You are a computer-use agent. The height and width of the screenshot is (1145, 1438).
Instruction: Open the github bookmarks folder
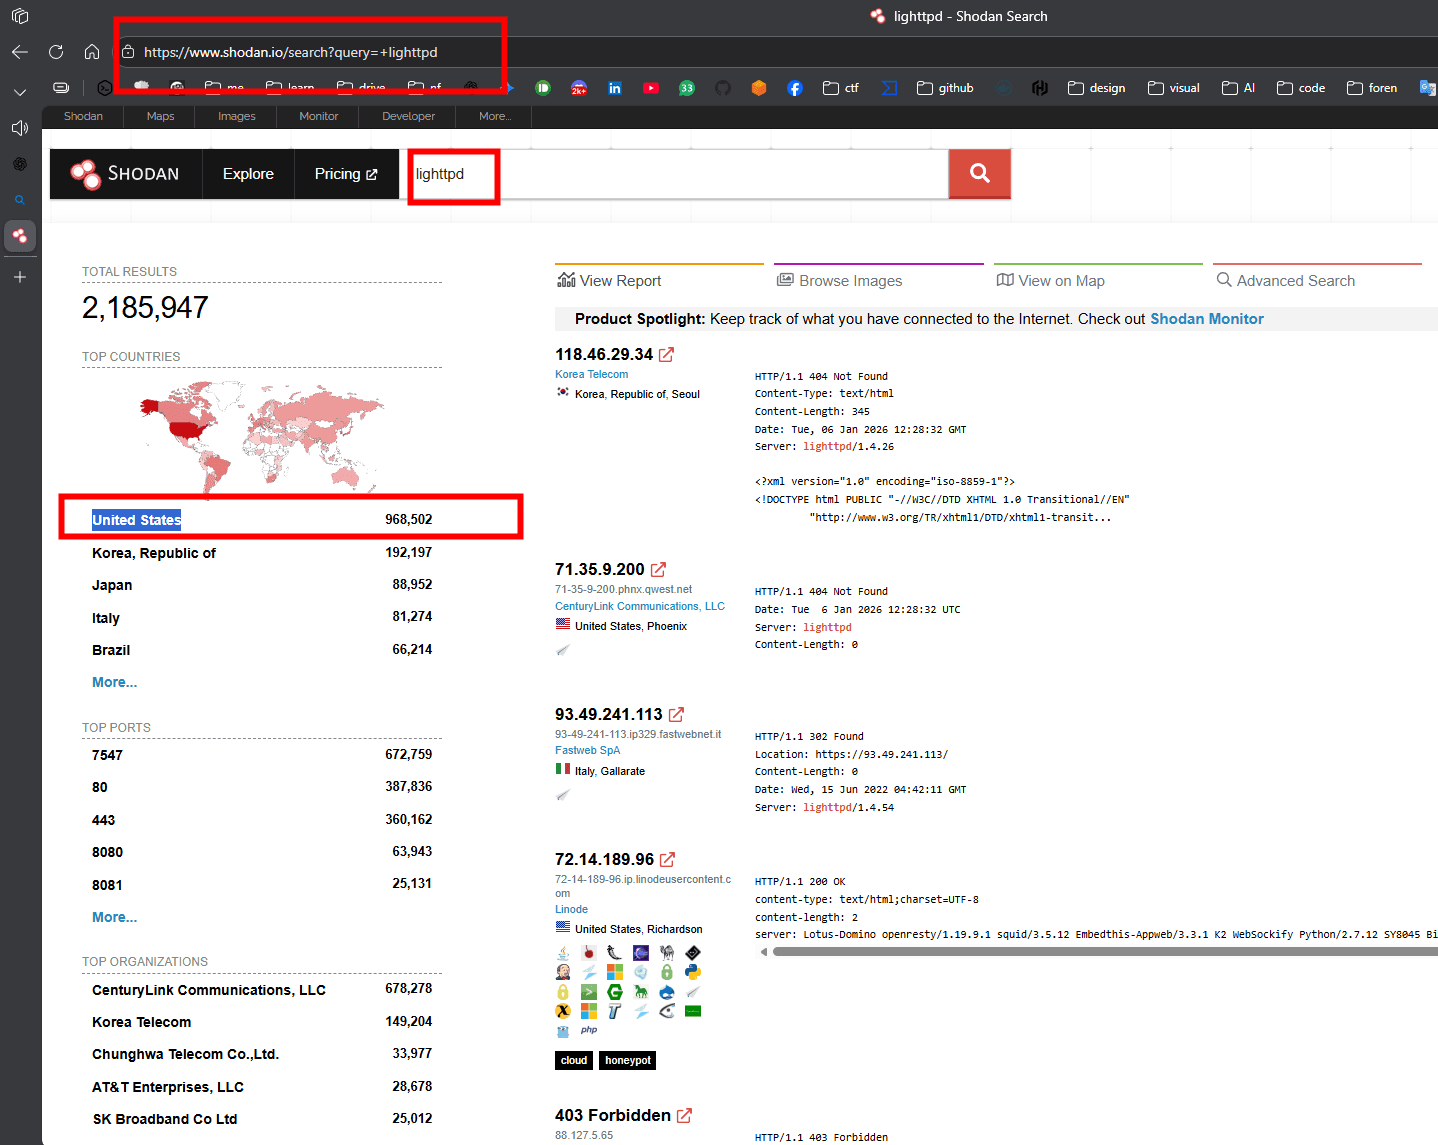(x=945, y=88)
